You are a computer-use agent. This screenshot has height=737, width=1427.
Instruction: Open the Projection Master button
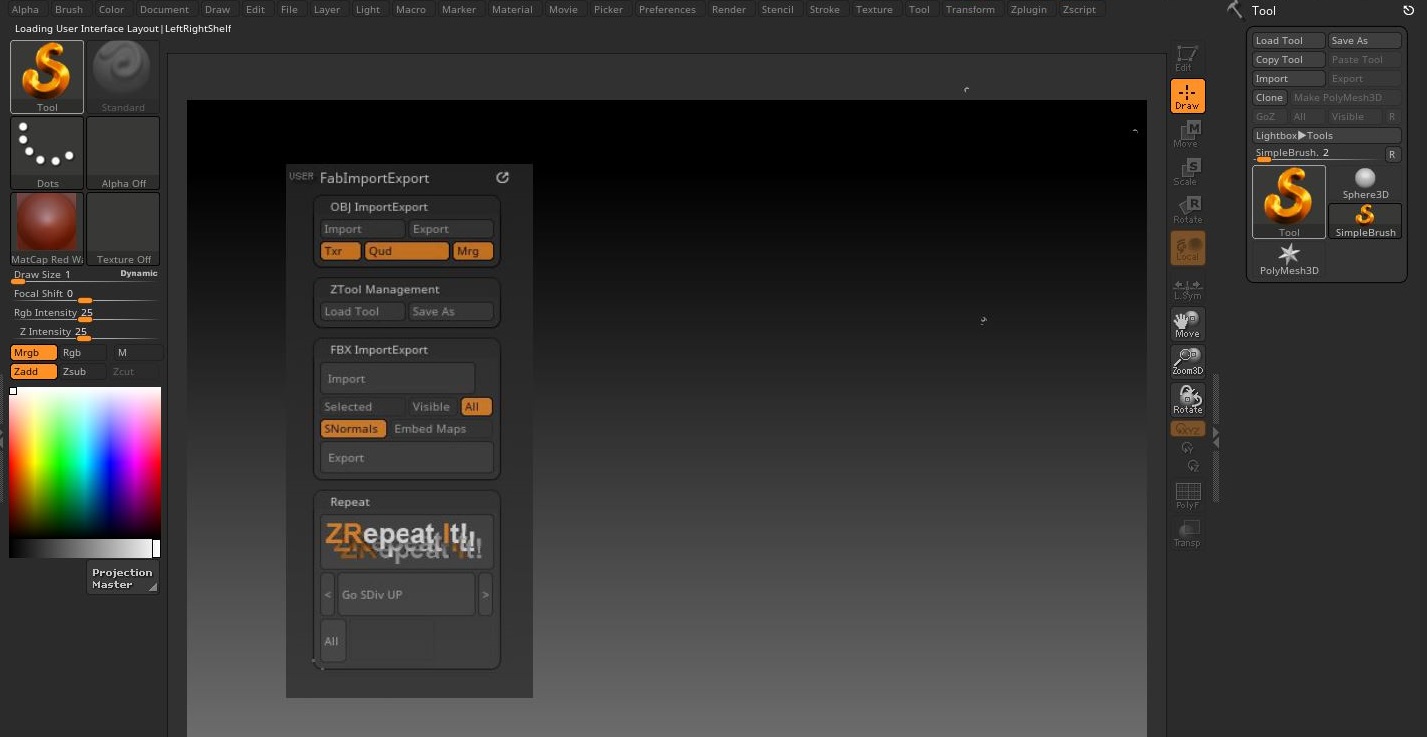tap(123, 578)
